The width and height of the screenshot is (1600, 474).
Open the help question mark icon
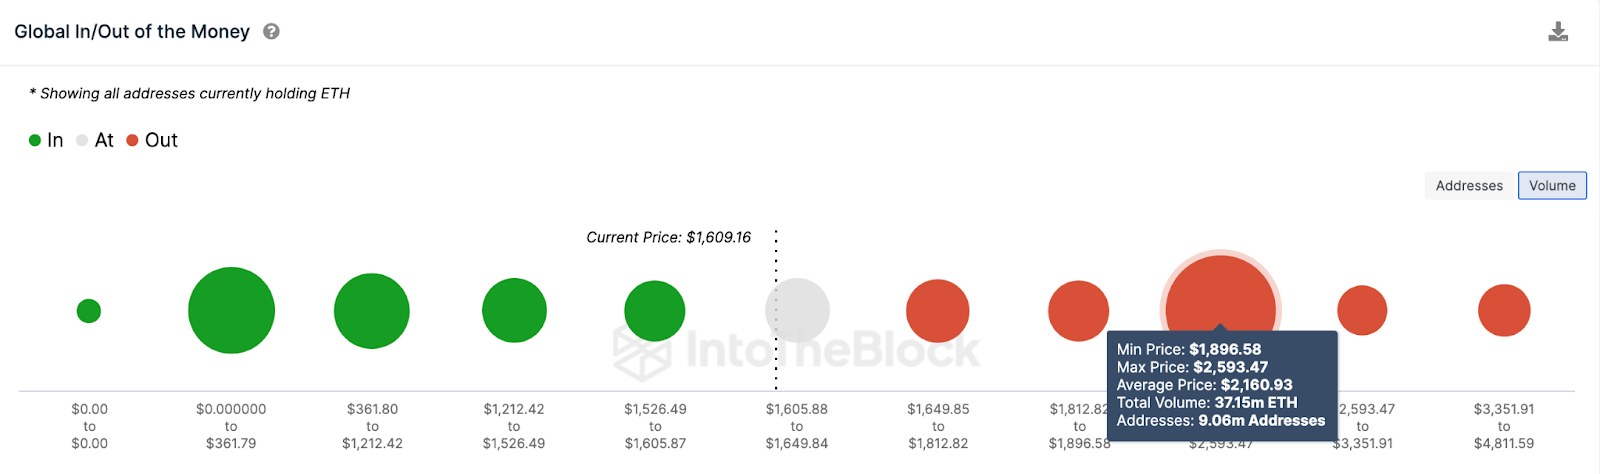coord(271,32)
